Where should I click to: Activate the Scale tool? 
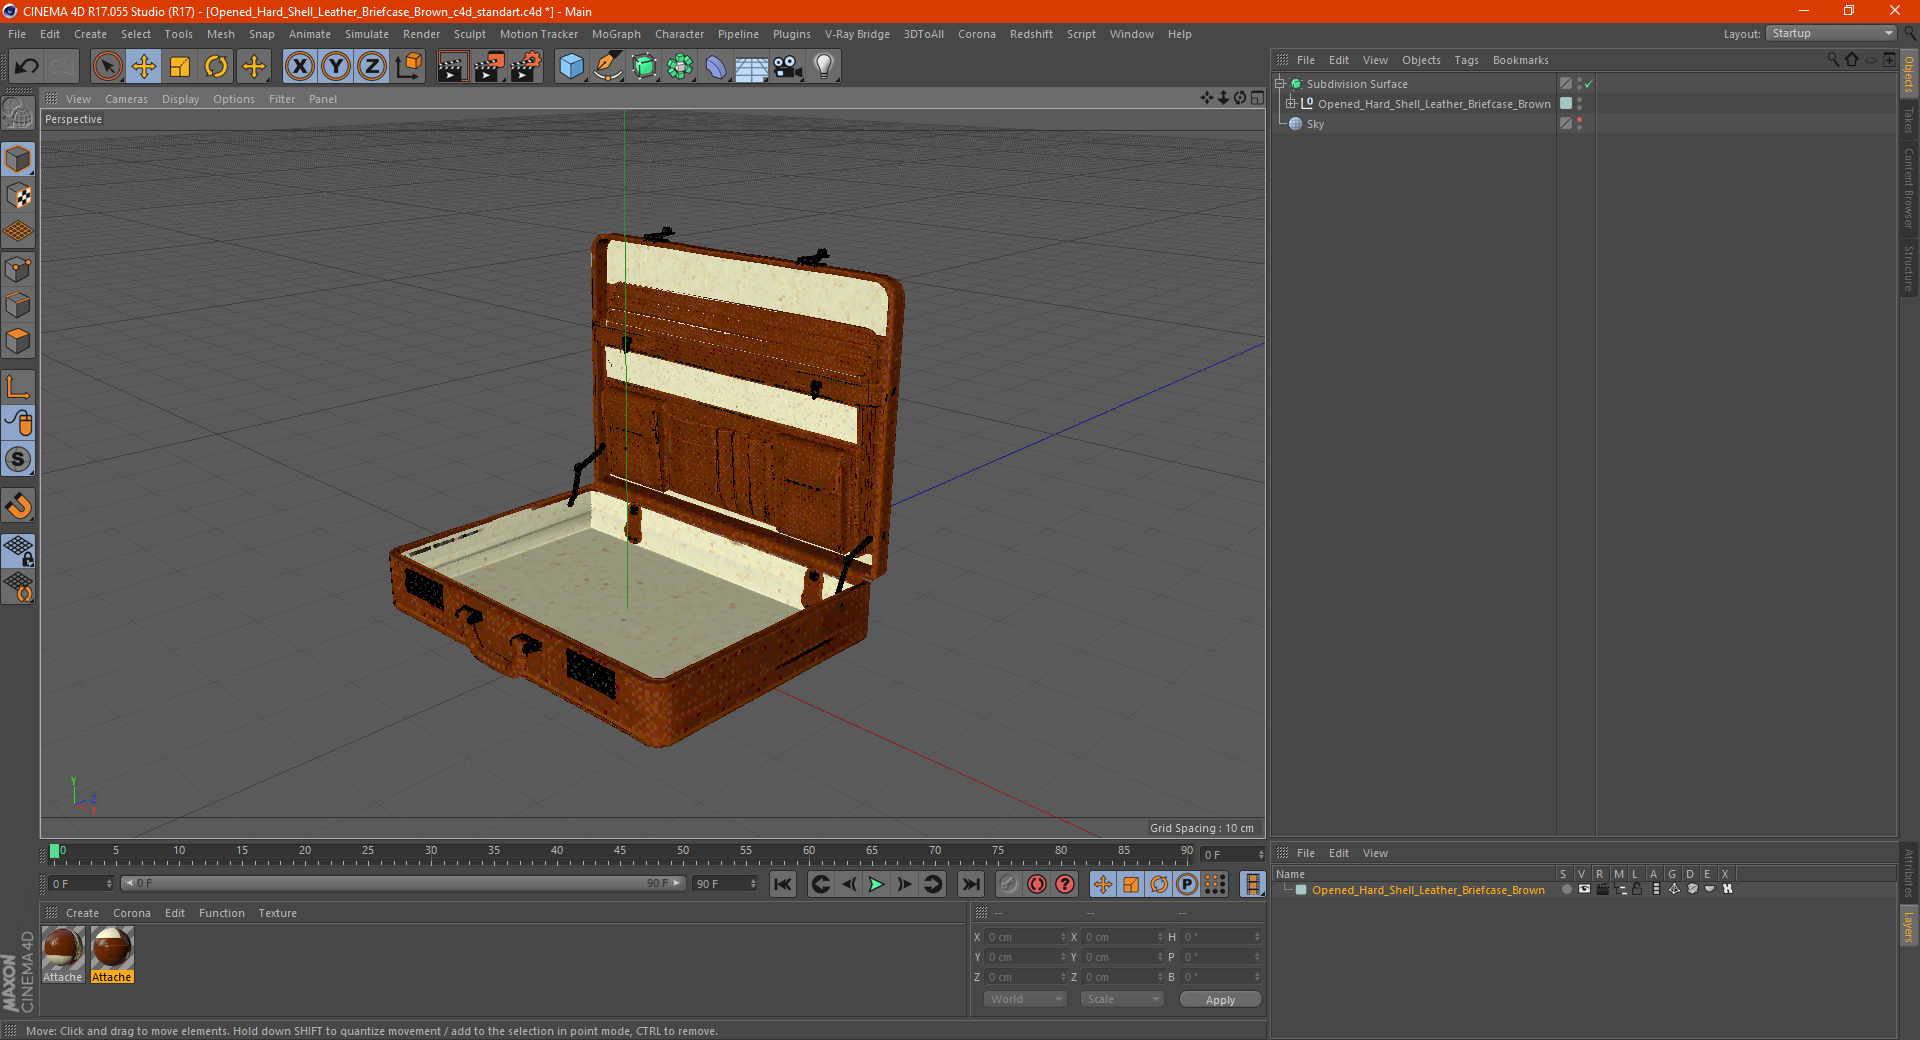click(180, 67)
